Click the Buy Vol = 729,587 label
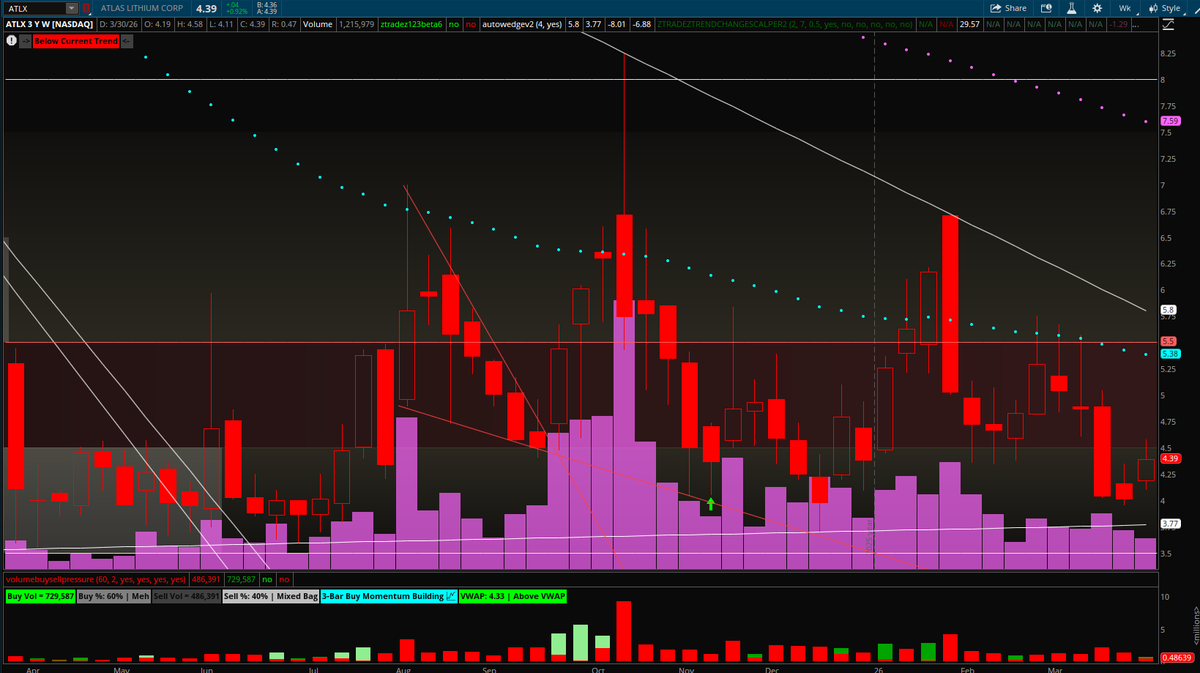 tap(40, 596)
